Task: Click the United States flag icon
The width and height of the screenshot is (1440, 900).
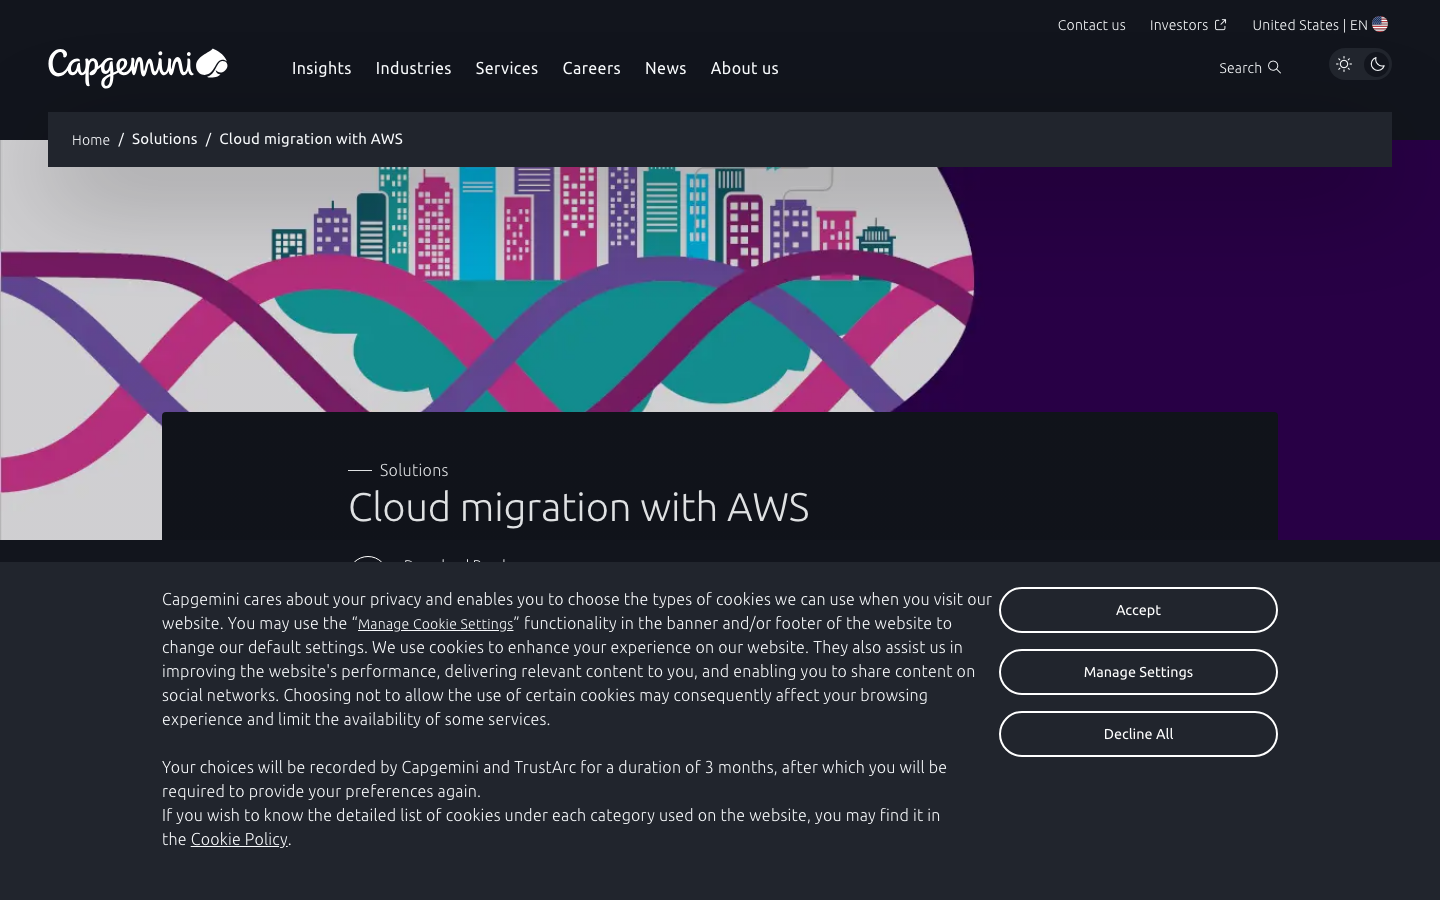Action: tap(1380, 24)
